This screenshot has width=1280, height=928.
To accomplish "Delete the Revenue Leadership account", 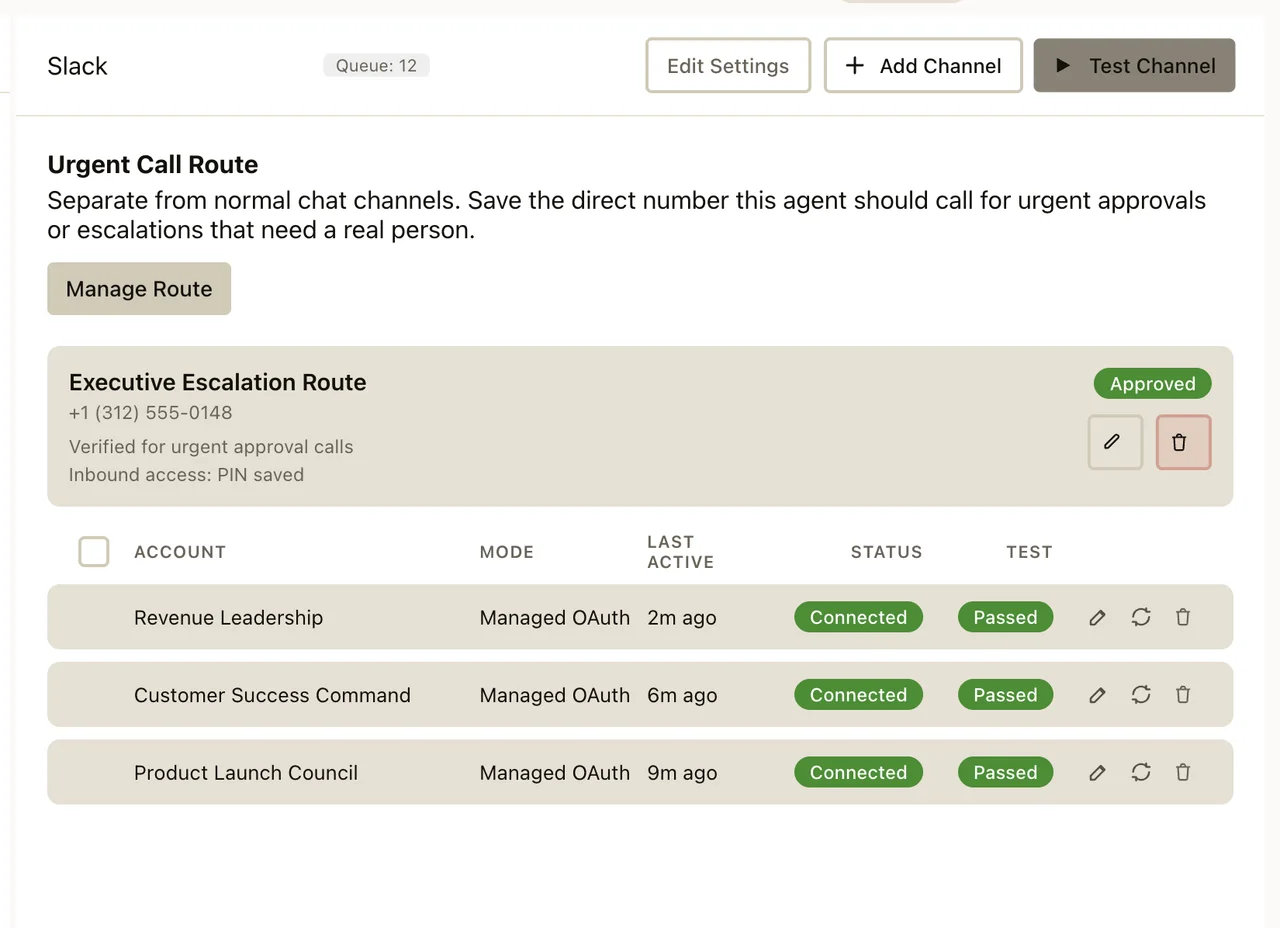I will (x=1183, y=617).
